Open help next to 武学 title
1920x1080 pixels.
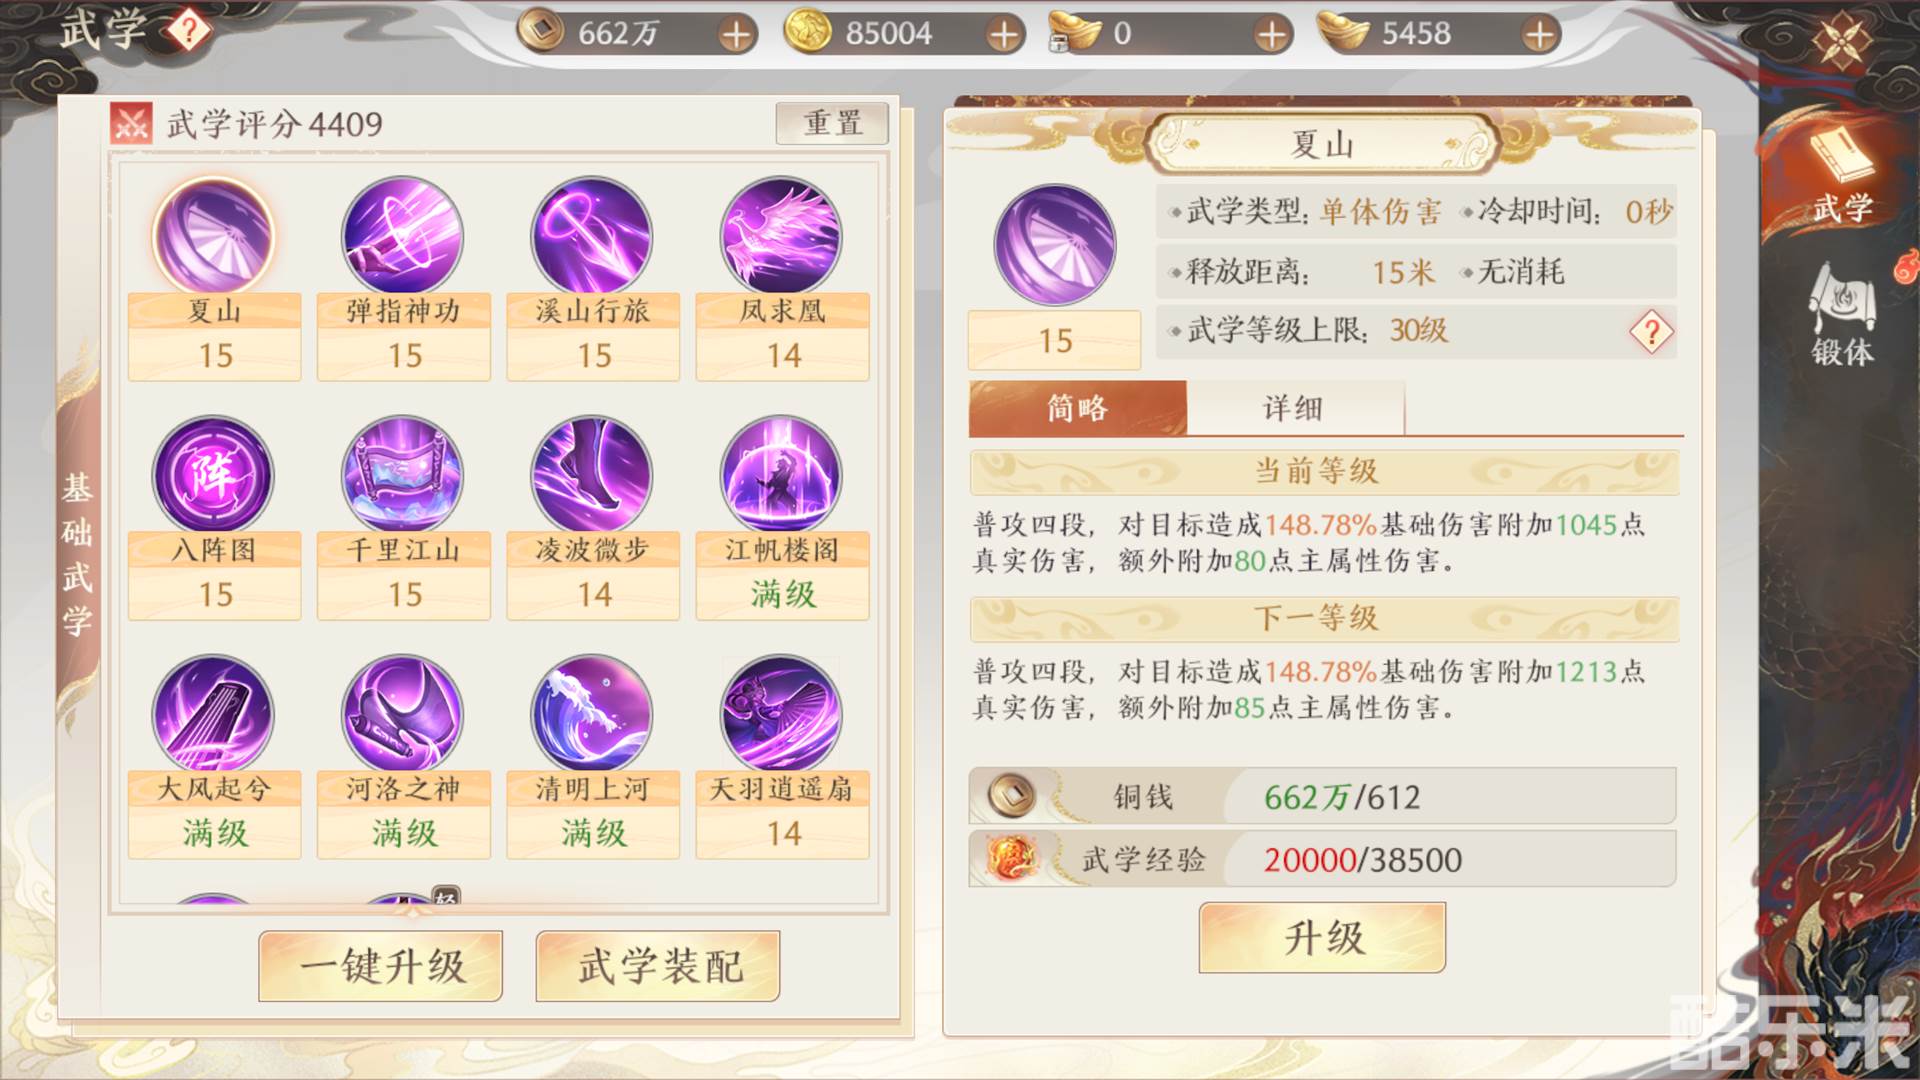[188, 31]
